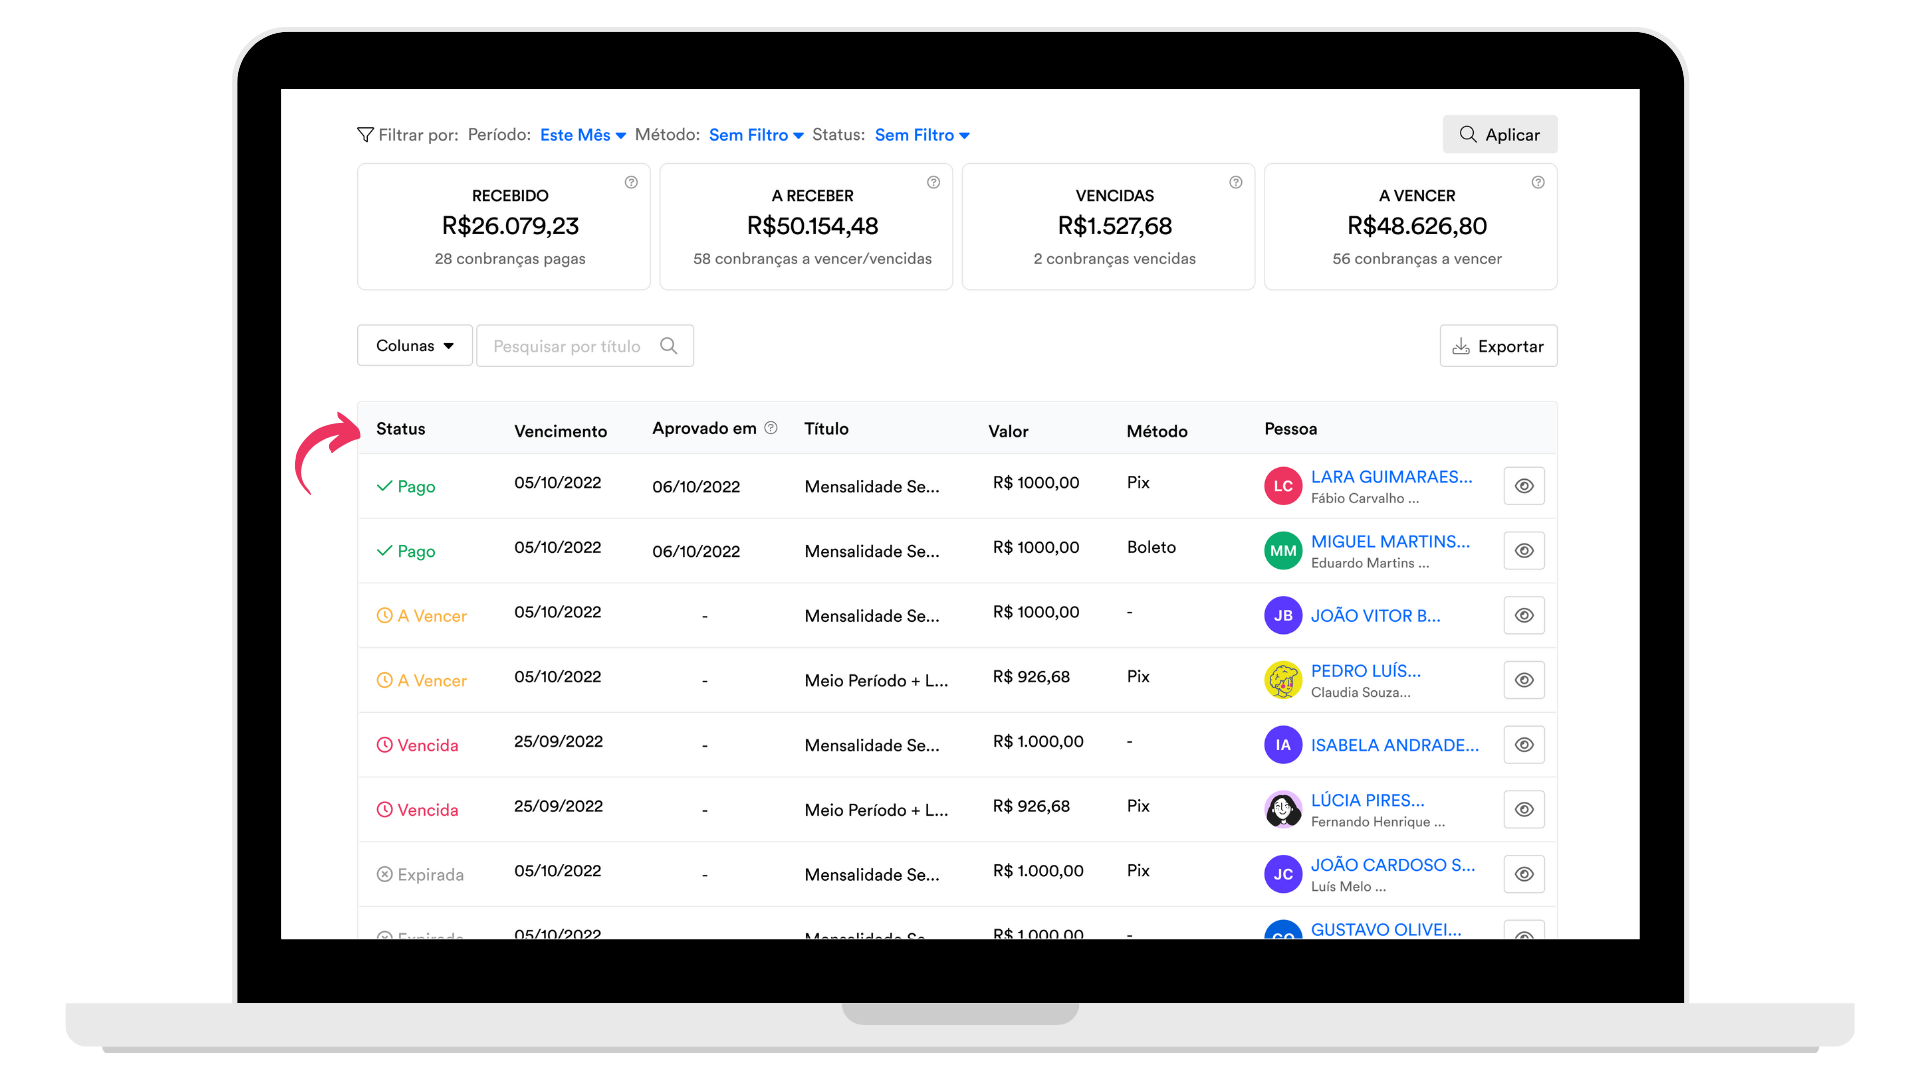This screenshot has height=1080, width=1920.
Task: Click the help icon on A RECEBER card
Action: pyautogui.click(x=933, y=182)
